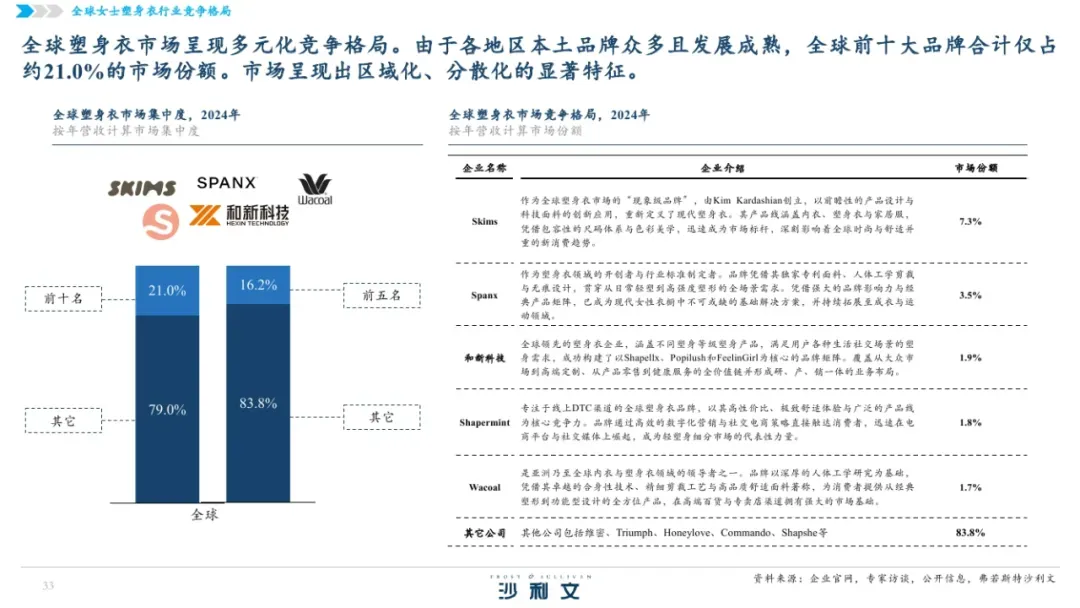Click the main headline starting 全球塑身衣市场呈现多元化竞争格局
The image size is (1080, 608).
[x=539, y=58]
